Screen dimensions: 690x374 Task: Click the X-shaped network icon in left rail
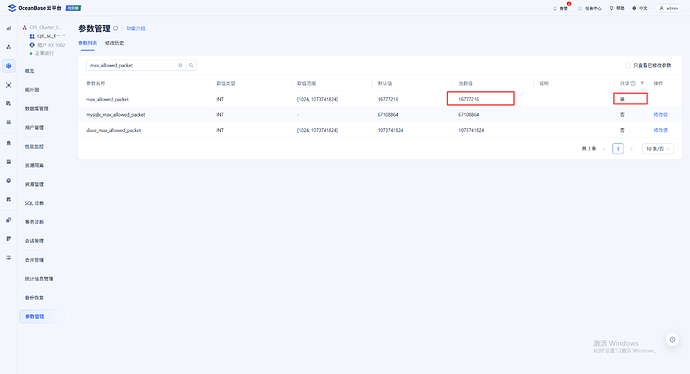pos(8,85)
